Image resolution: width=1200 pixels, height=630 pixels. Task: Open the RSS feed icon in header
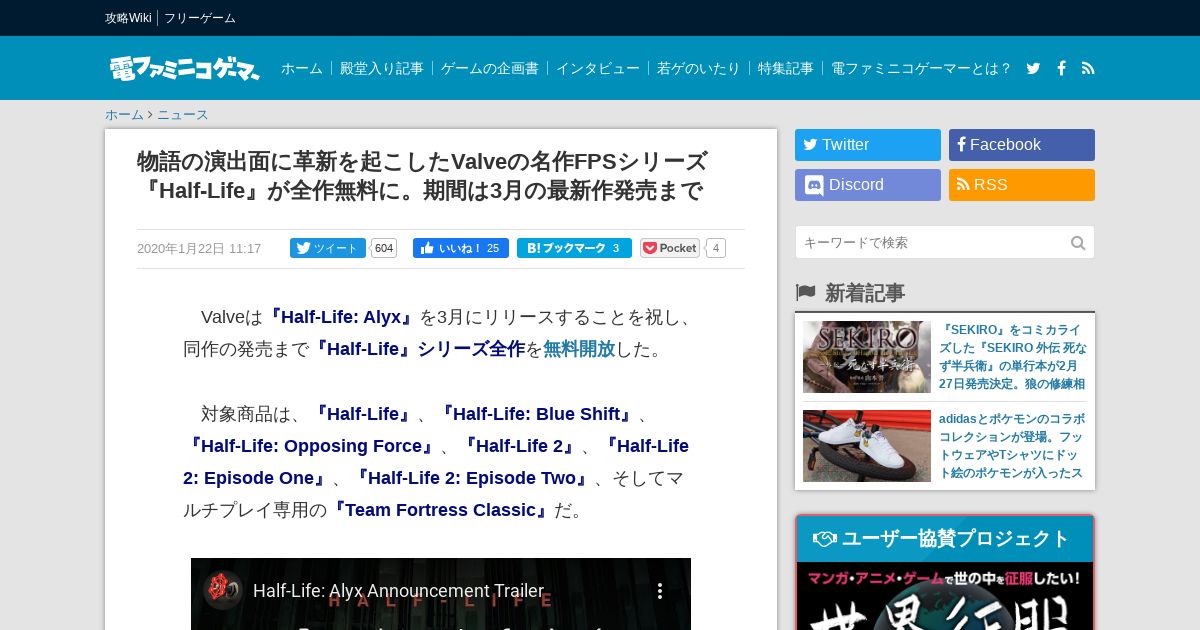[1088, 68]
